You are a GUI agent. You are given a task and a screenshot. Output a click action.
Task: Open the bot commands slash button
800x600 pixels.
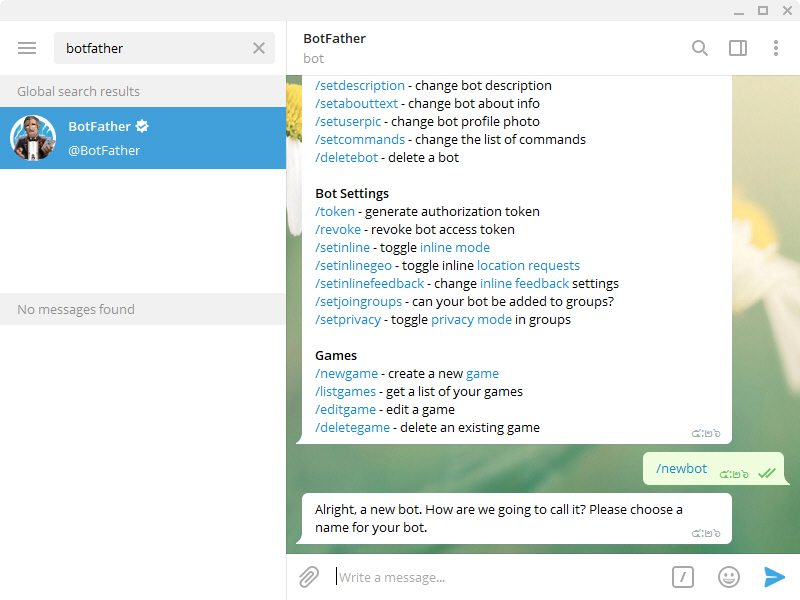click(x=683, y=577)
